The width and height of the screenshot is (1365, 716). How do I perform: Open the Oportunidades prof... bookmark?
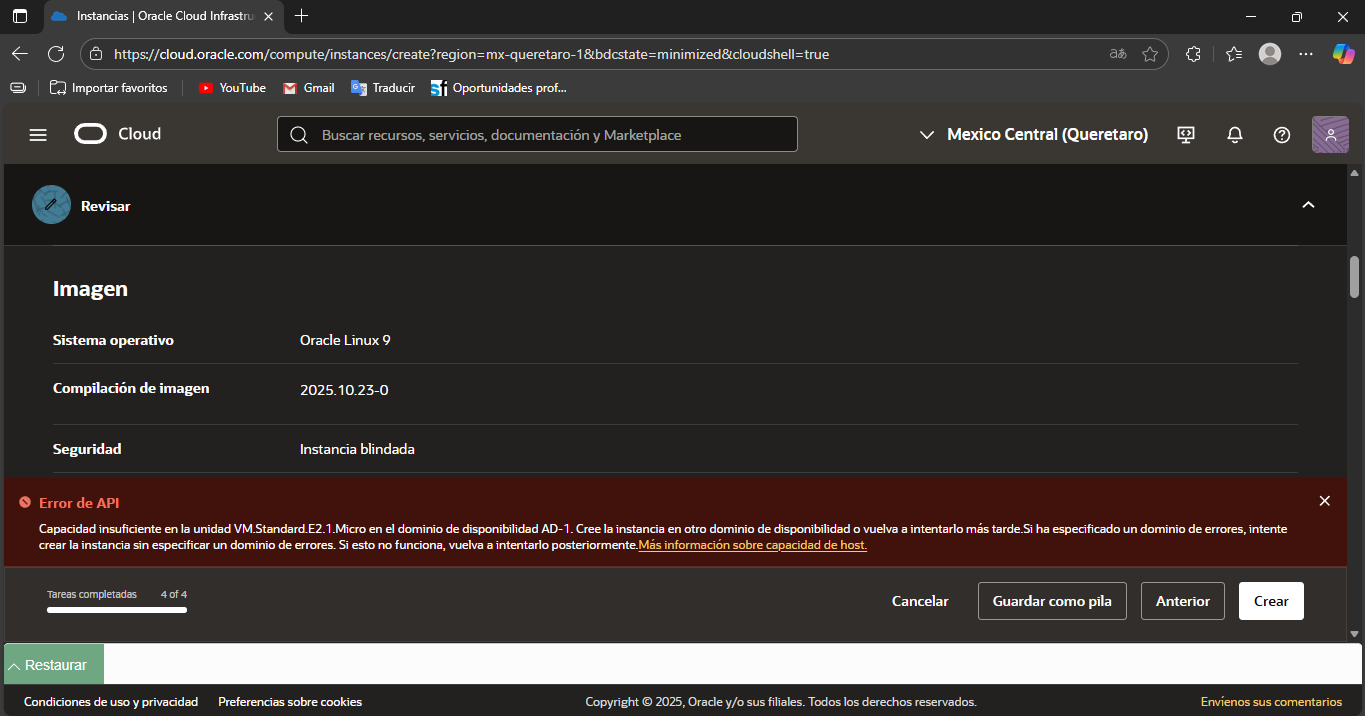(x=498, y=88)
